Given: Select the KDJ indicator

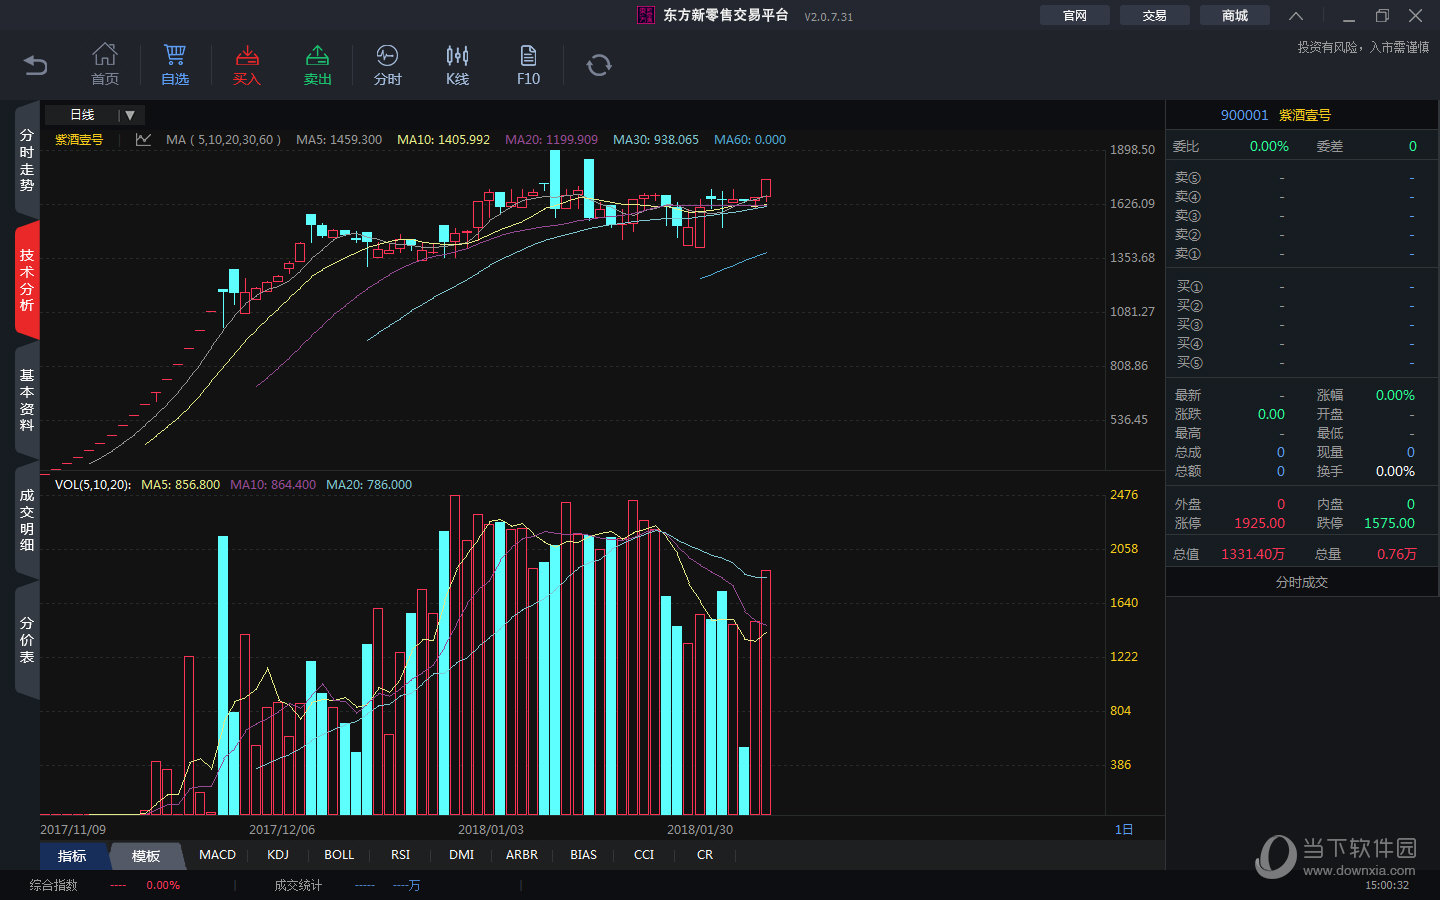Looking at the screenshot, I should (278, 855).
